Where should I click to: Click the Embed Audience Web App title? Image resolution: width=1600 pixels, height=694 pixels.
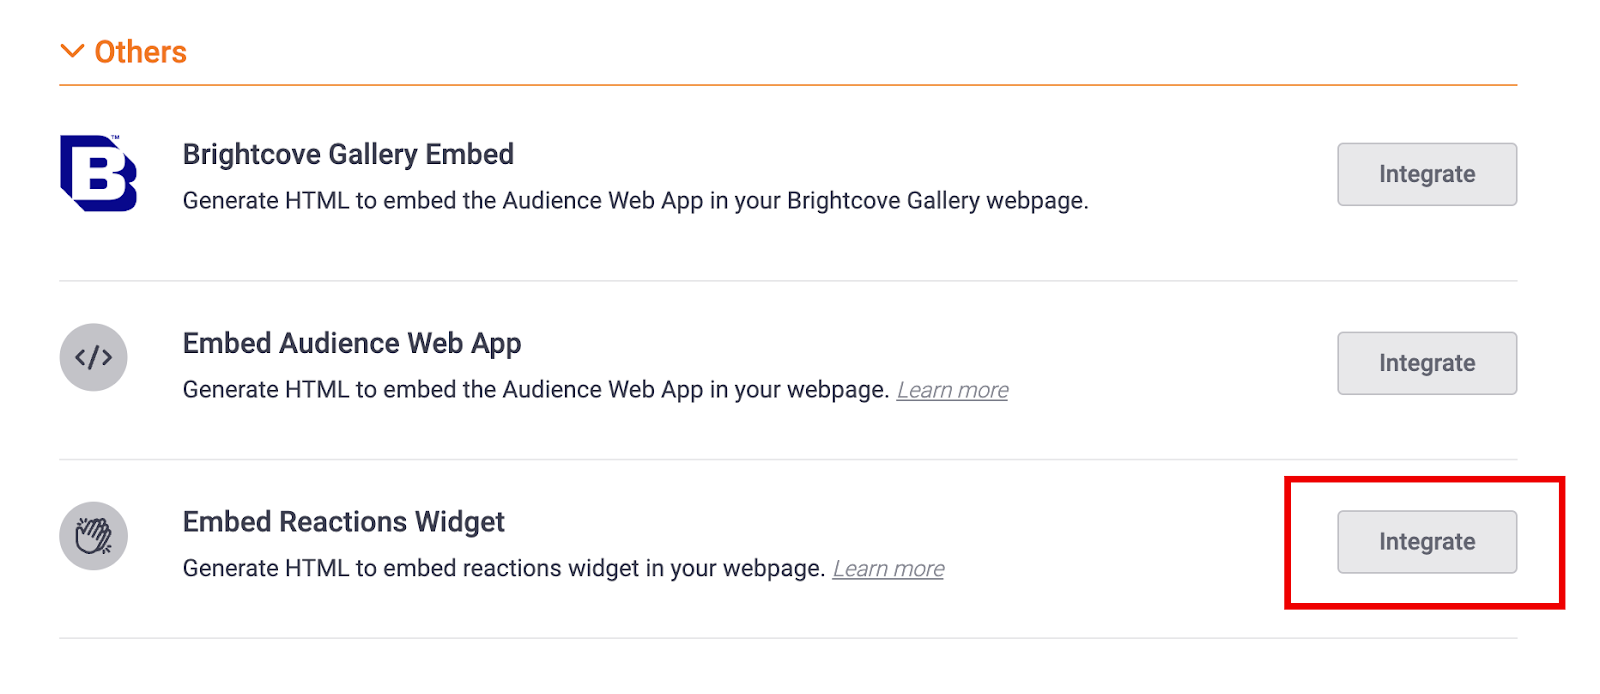point(352,344)
